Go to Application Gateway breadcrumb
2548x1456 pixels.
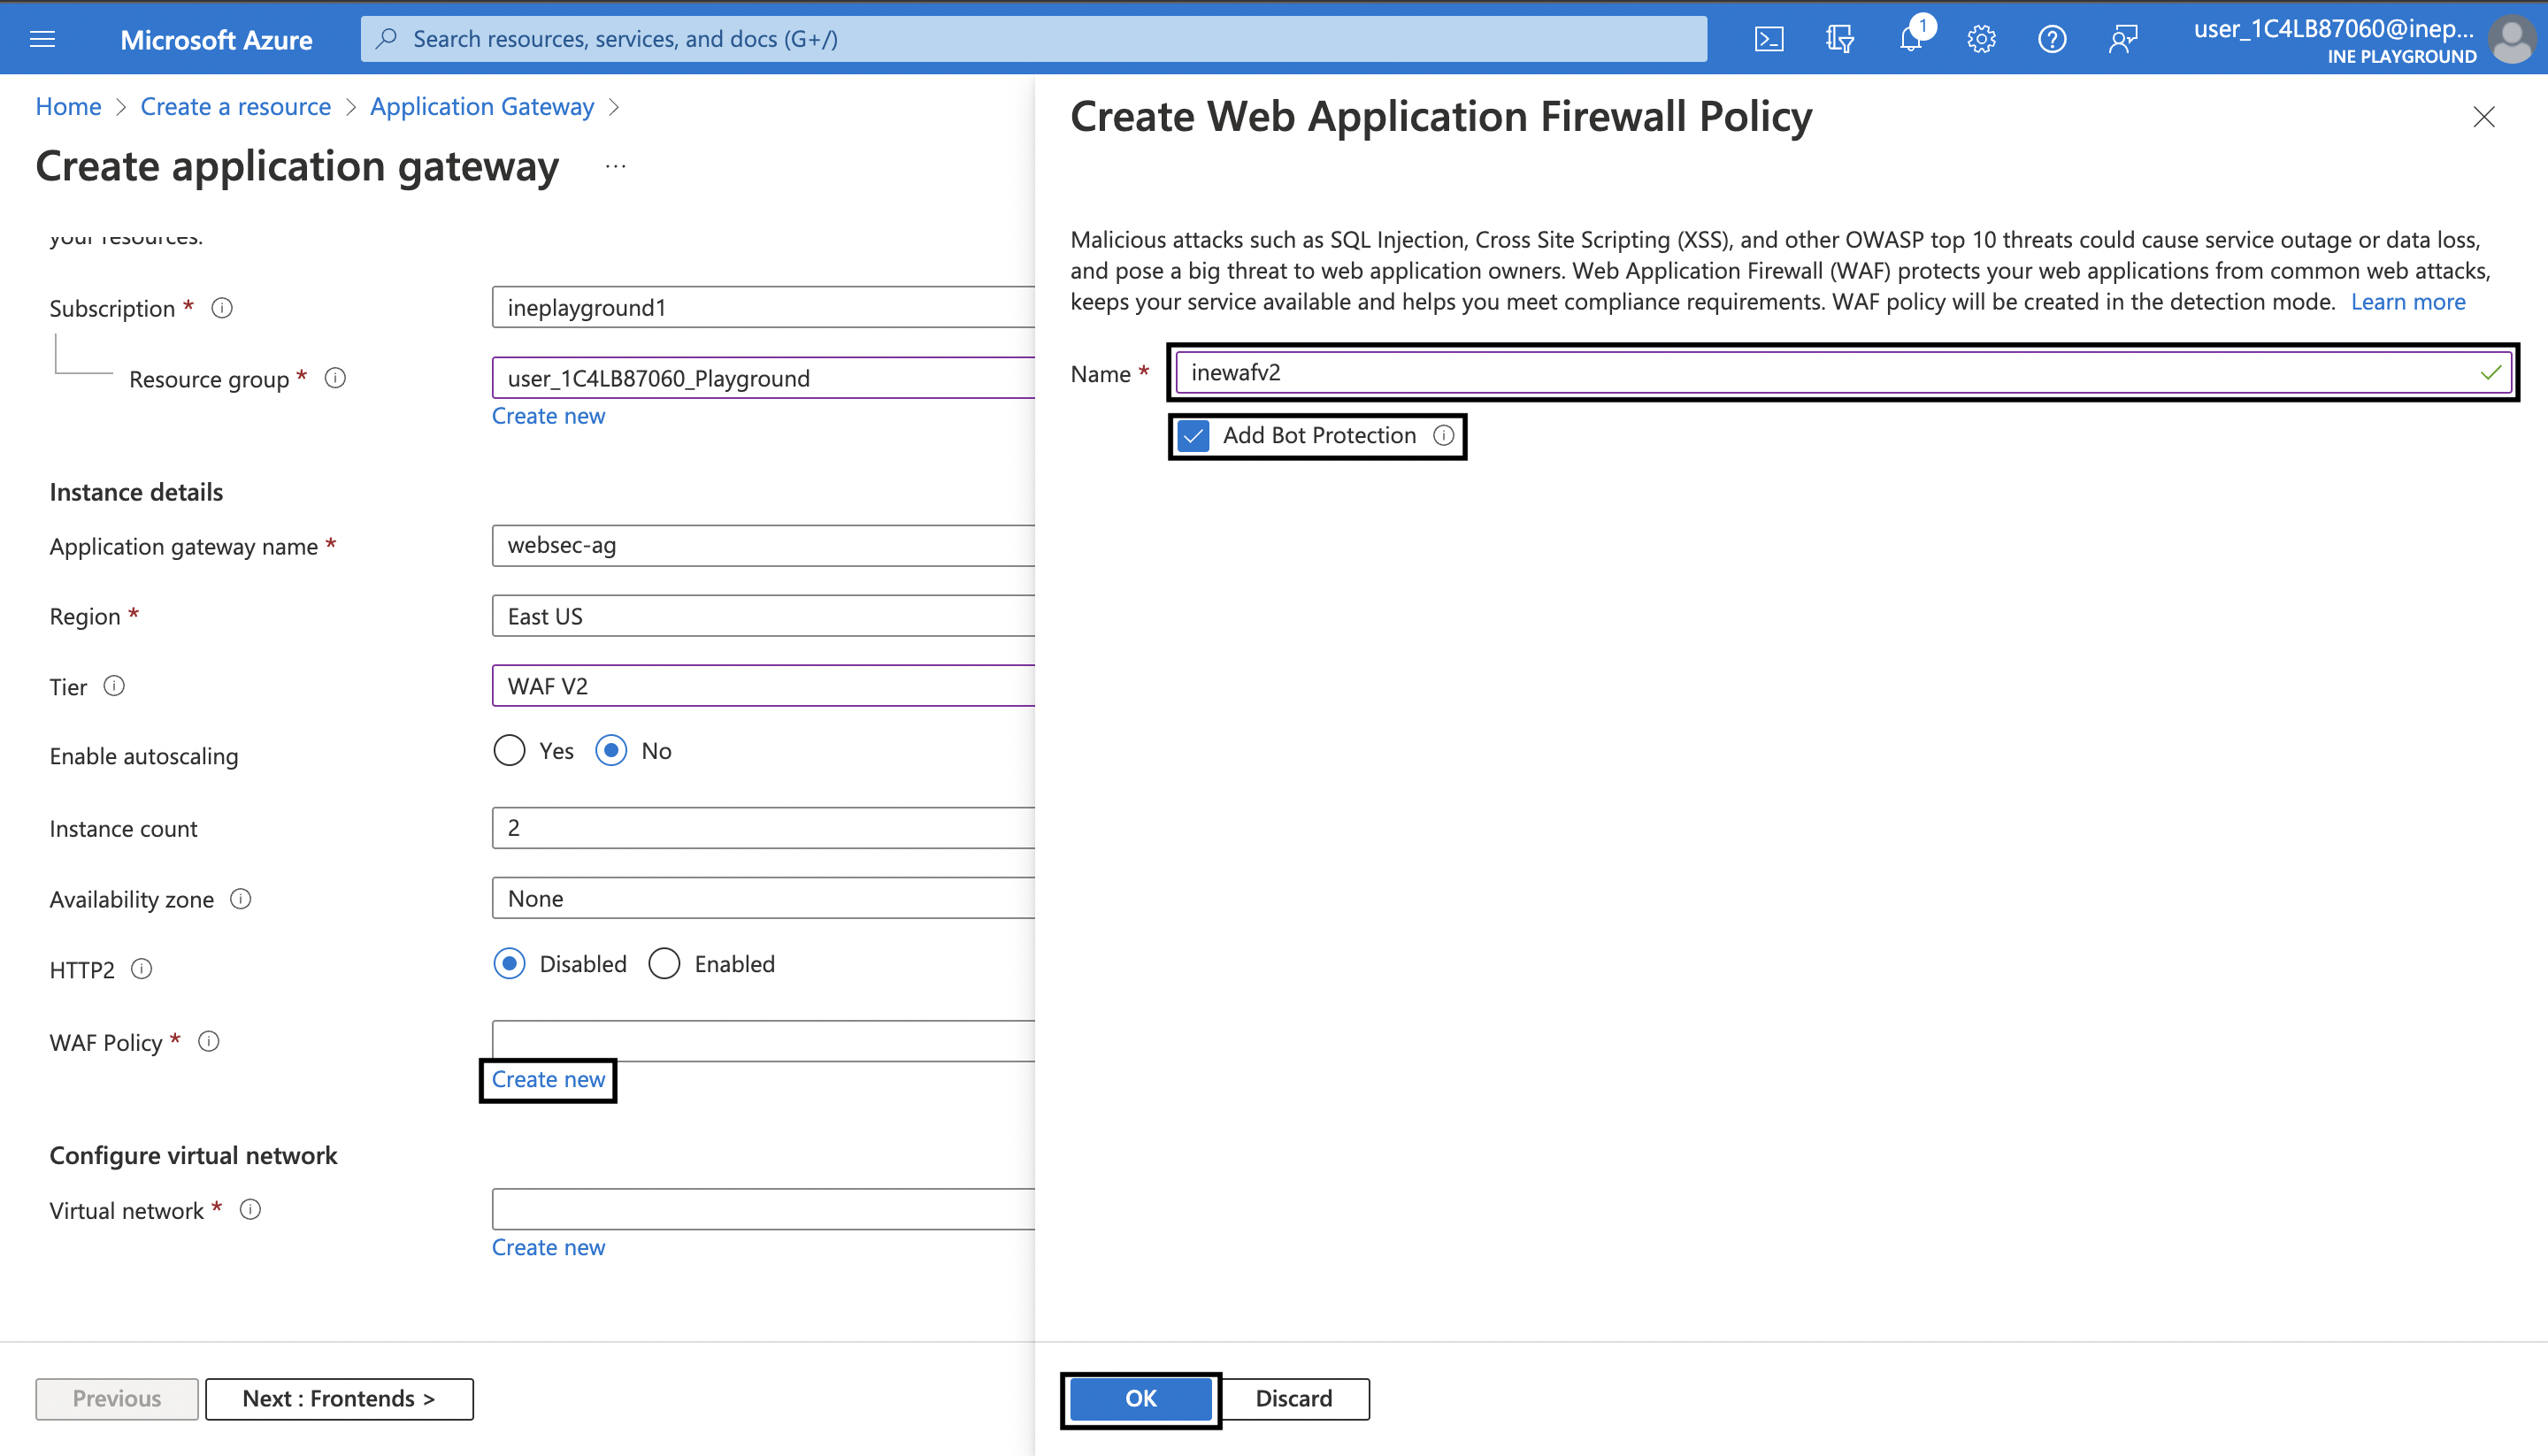[482, 107]
